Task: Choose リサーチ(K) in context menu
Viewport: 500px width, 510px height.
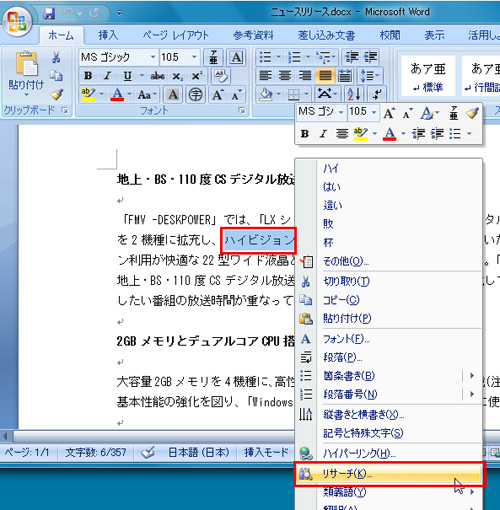Action: pyautogui.click(x=389, y=474)
